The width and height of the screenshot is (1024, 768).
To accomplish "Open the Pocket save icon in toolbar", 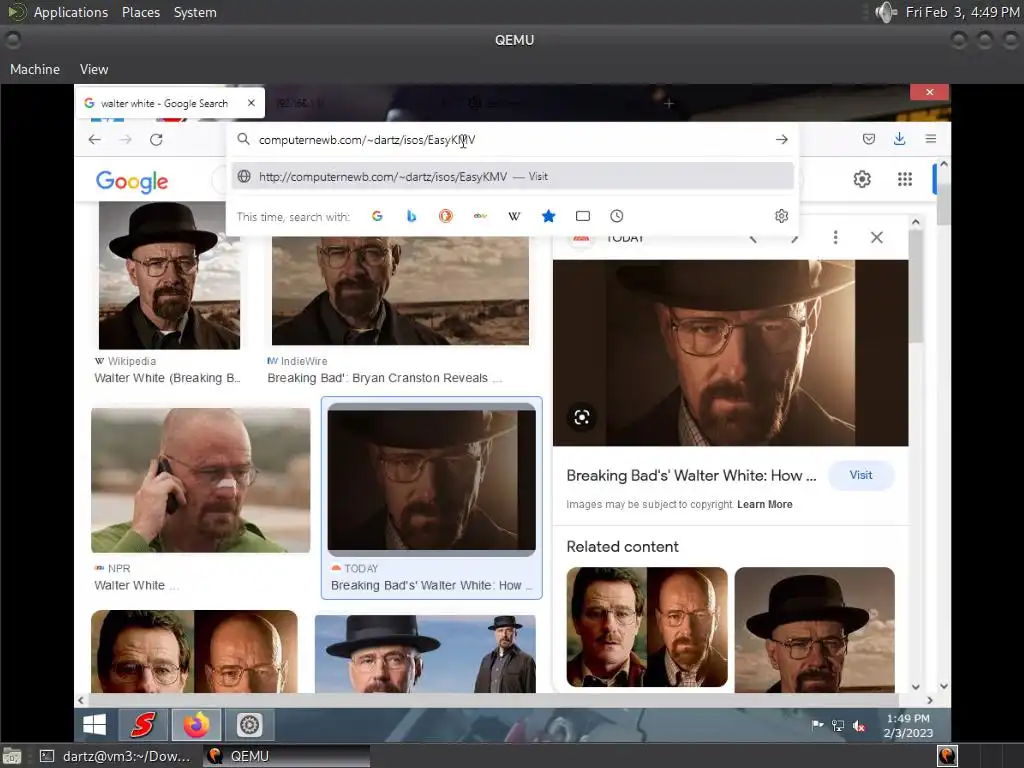I will 869,138.
